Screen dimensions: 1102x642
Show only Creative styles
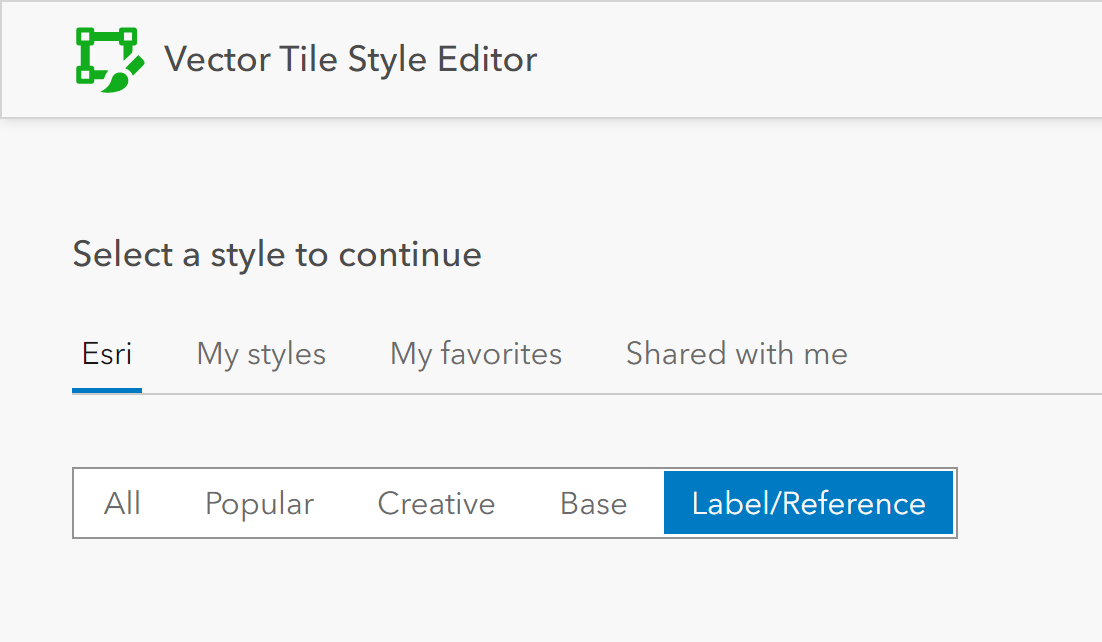click(x=435, y=503)
